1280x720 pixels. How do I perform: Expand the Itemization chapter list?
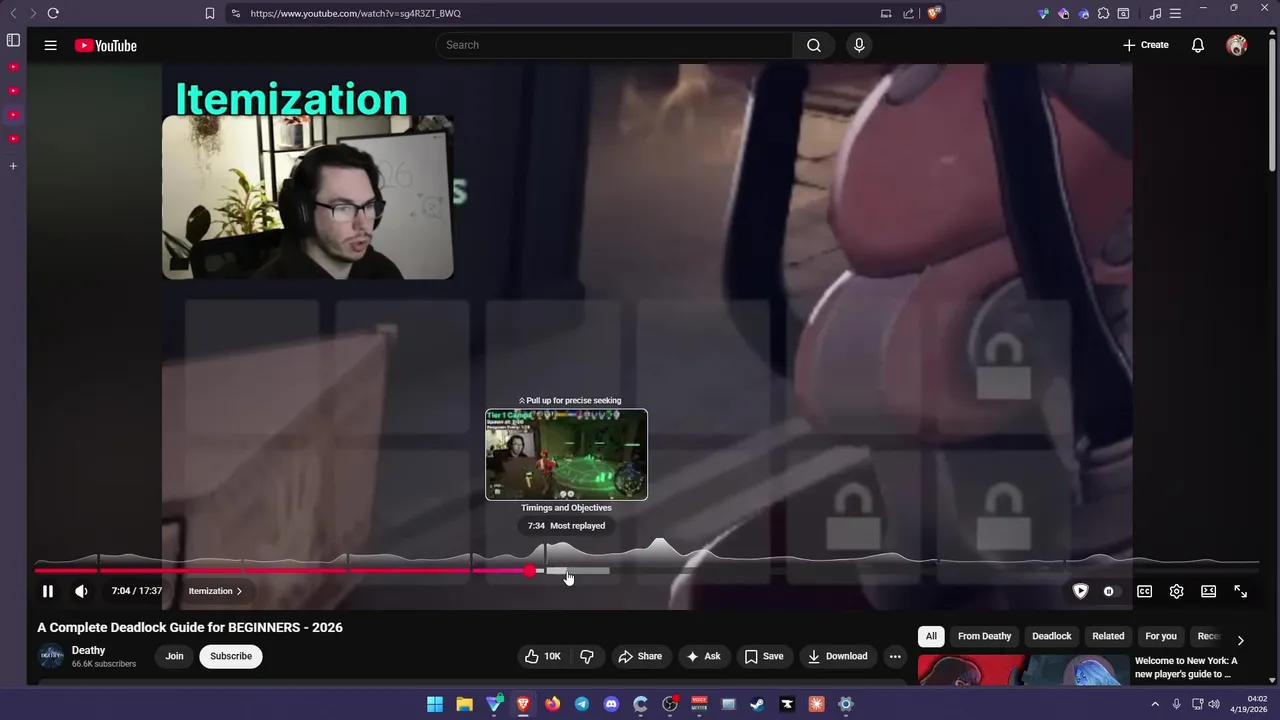click(x=215, y=591)
